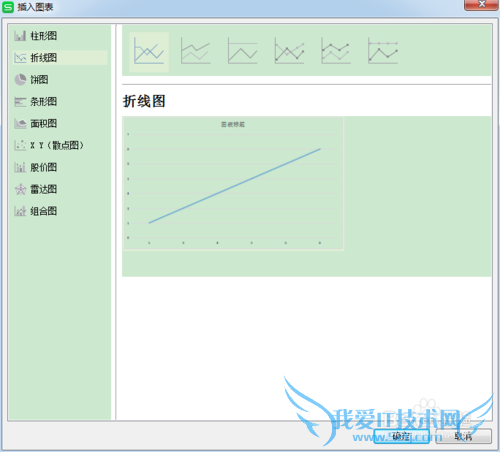The width and height of the screenshot is (500, 452).
Task: Click the line chart preview thumbnail
Action: click(234, 183)
